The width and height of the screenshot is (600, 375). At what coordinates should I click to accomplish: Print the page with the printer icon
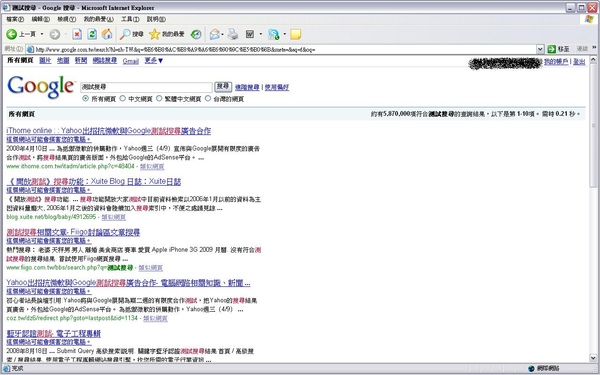click(x=233, y=34)
